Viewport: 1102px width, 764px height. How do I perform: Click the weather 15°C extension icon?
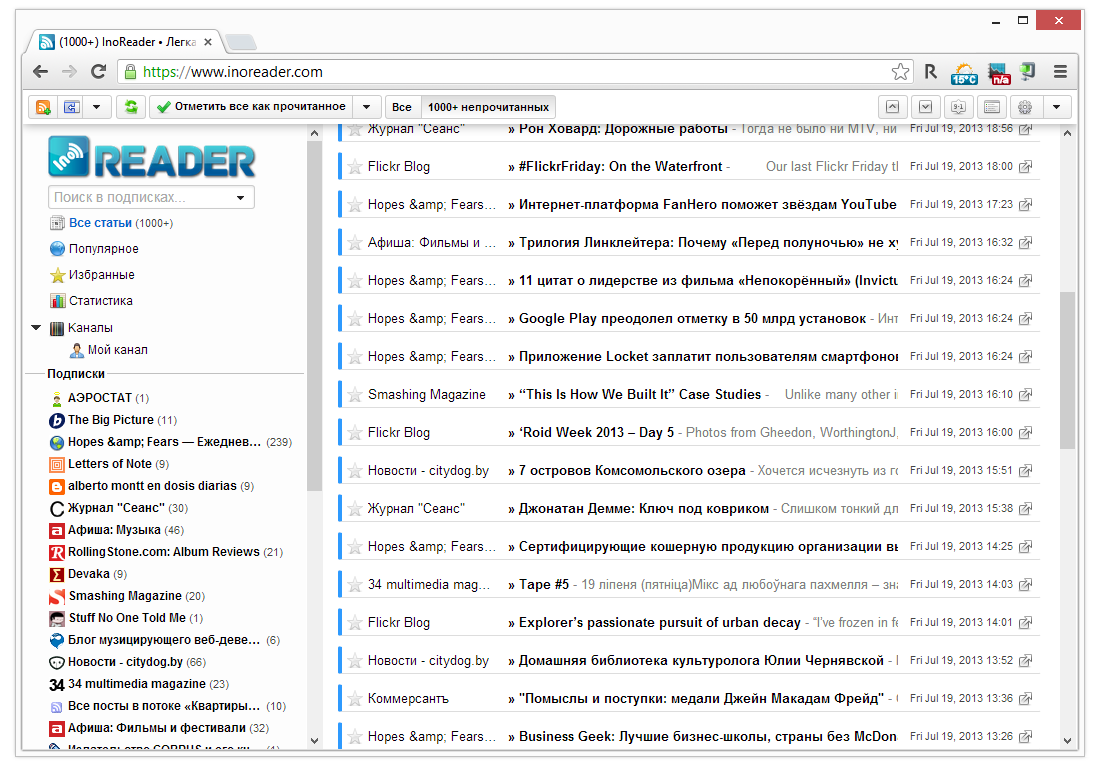964,72
